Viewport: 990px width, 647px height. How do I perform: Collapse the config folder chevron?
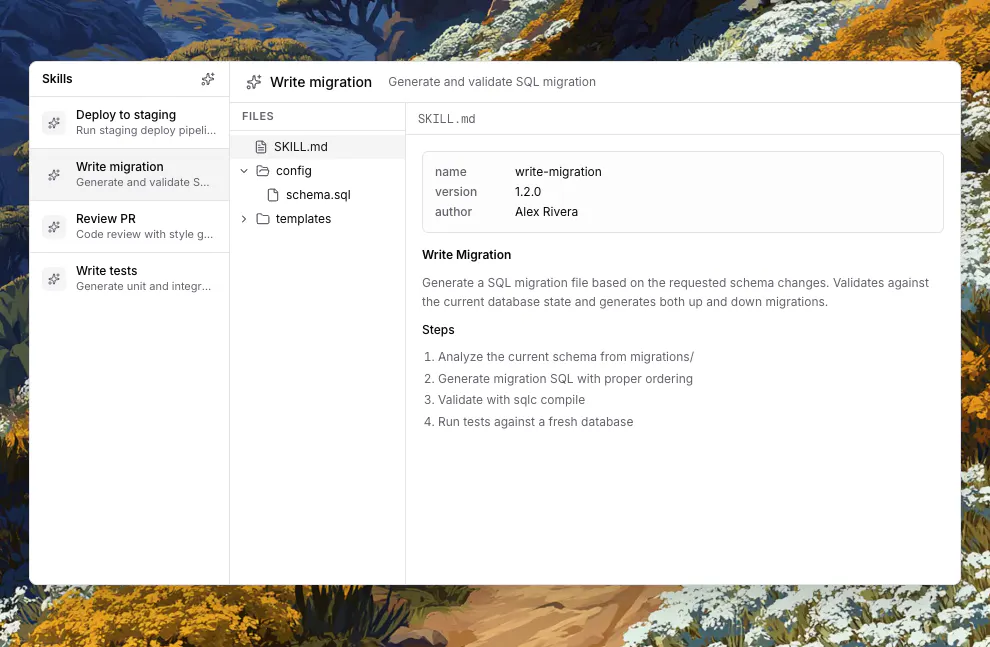pos(244,171)
